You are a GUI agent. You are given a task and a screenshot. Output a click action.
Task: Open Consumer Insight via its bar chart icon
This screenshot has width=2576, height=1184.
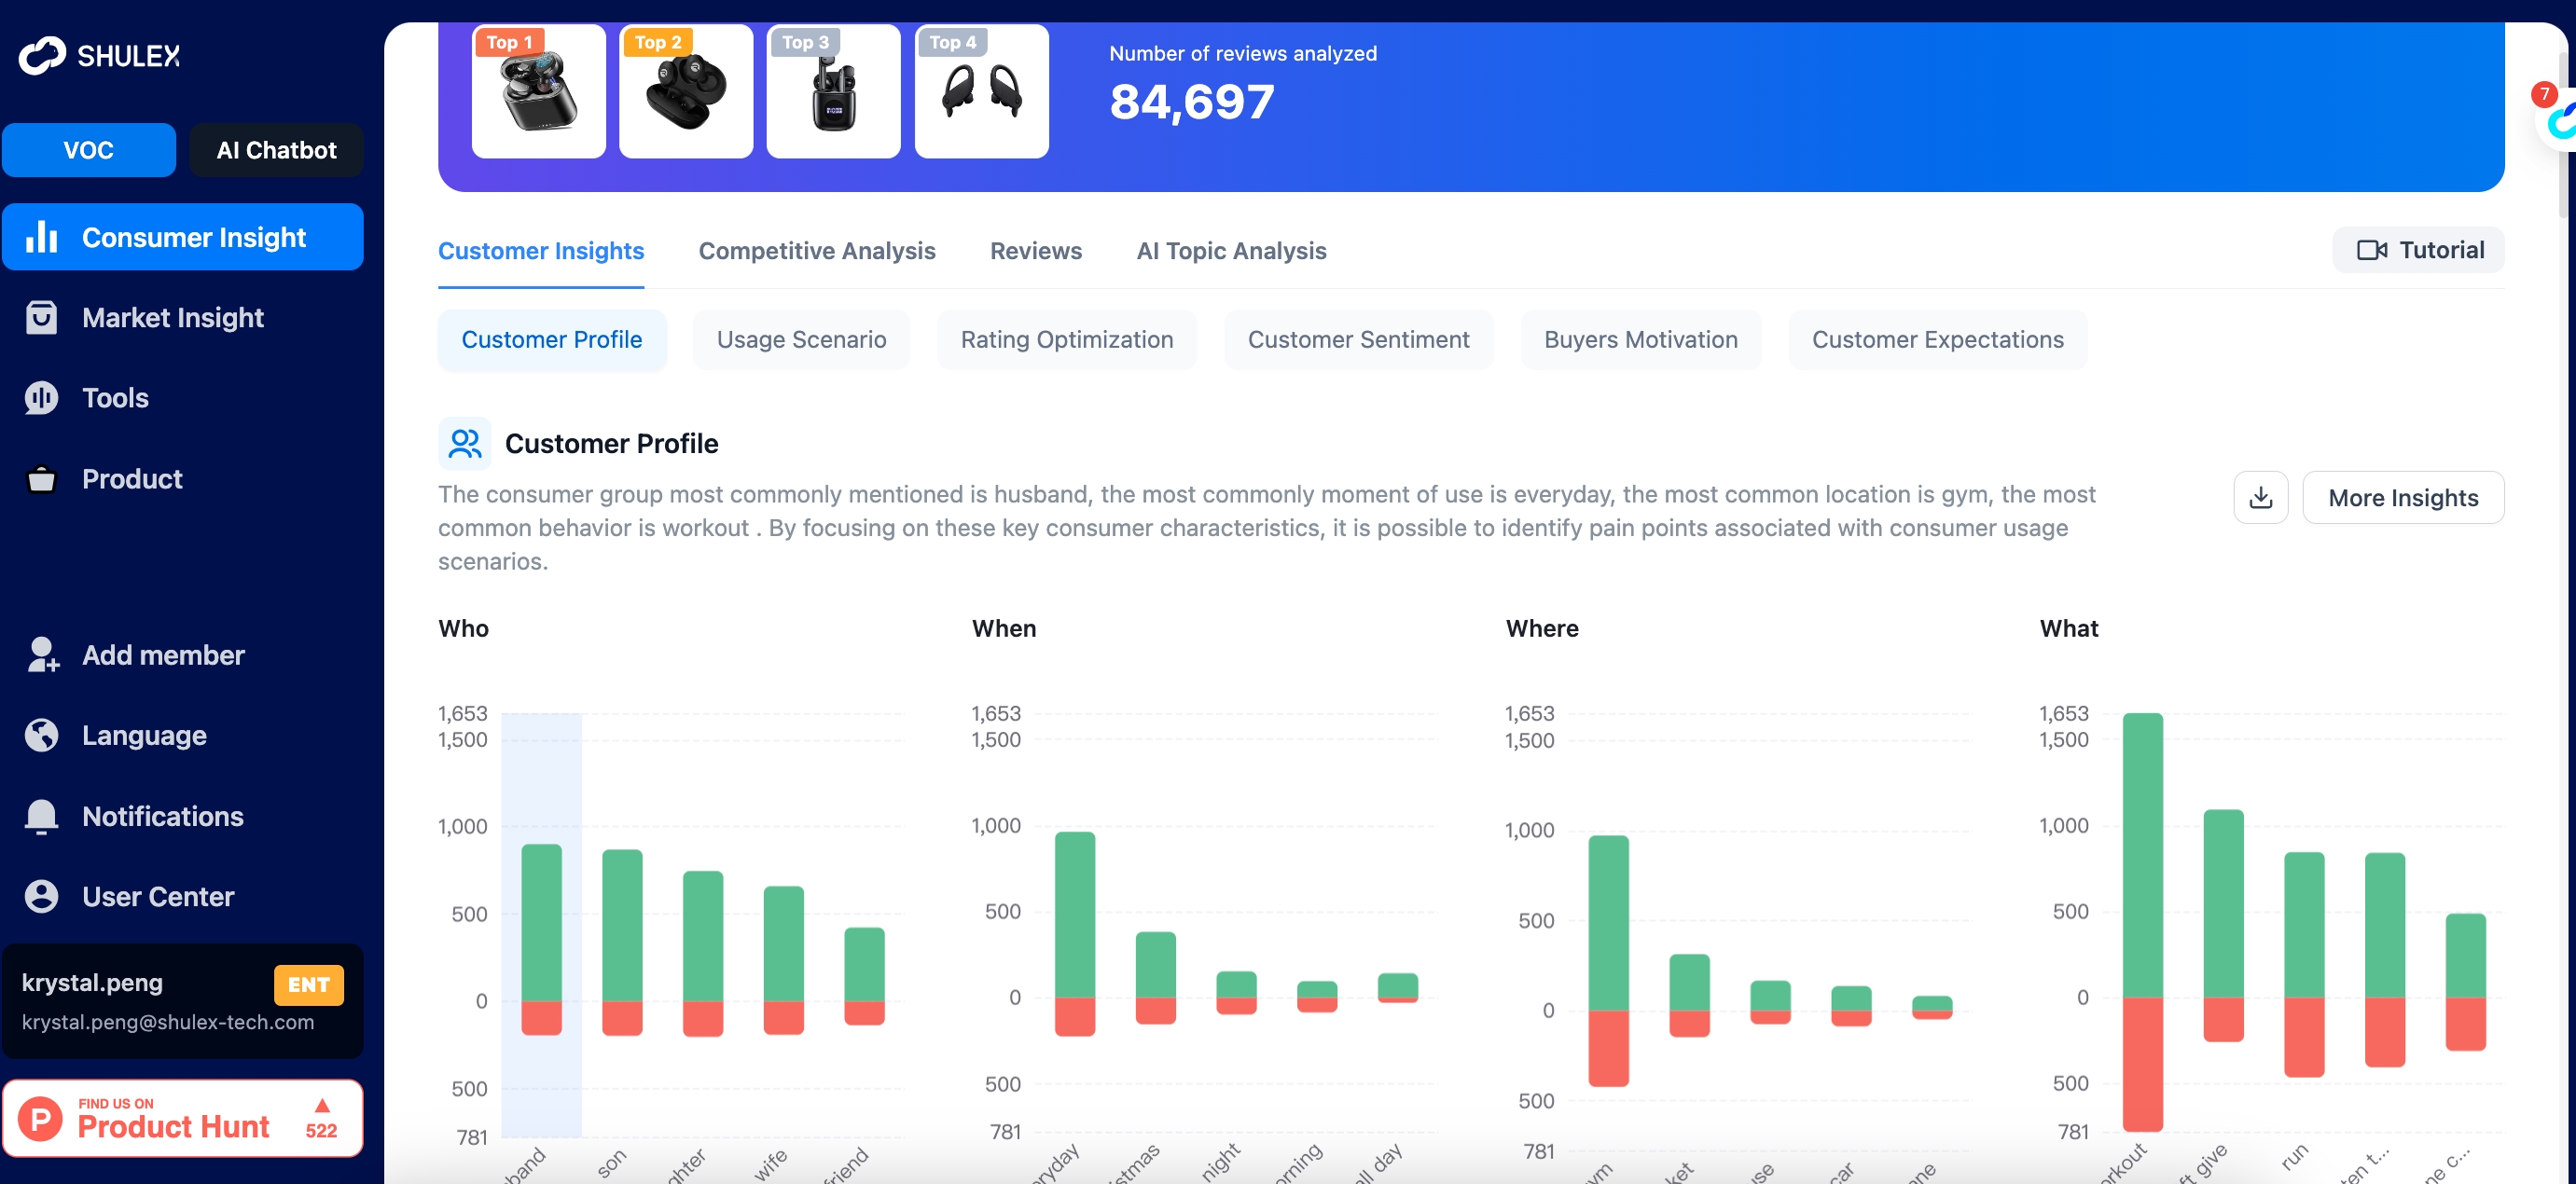[41, 237]
